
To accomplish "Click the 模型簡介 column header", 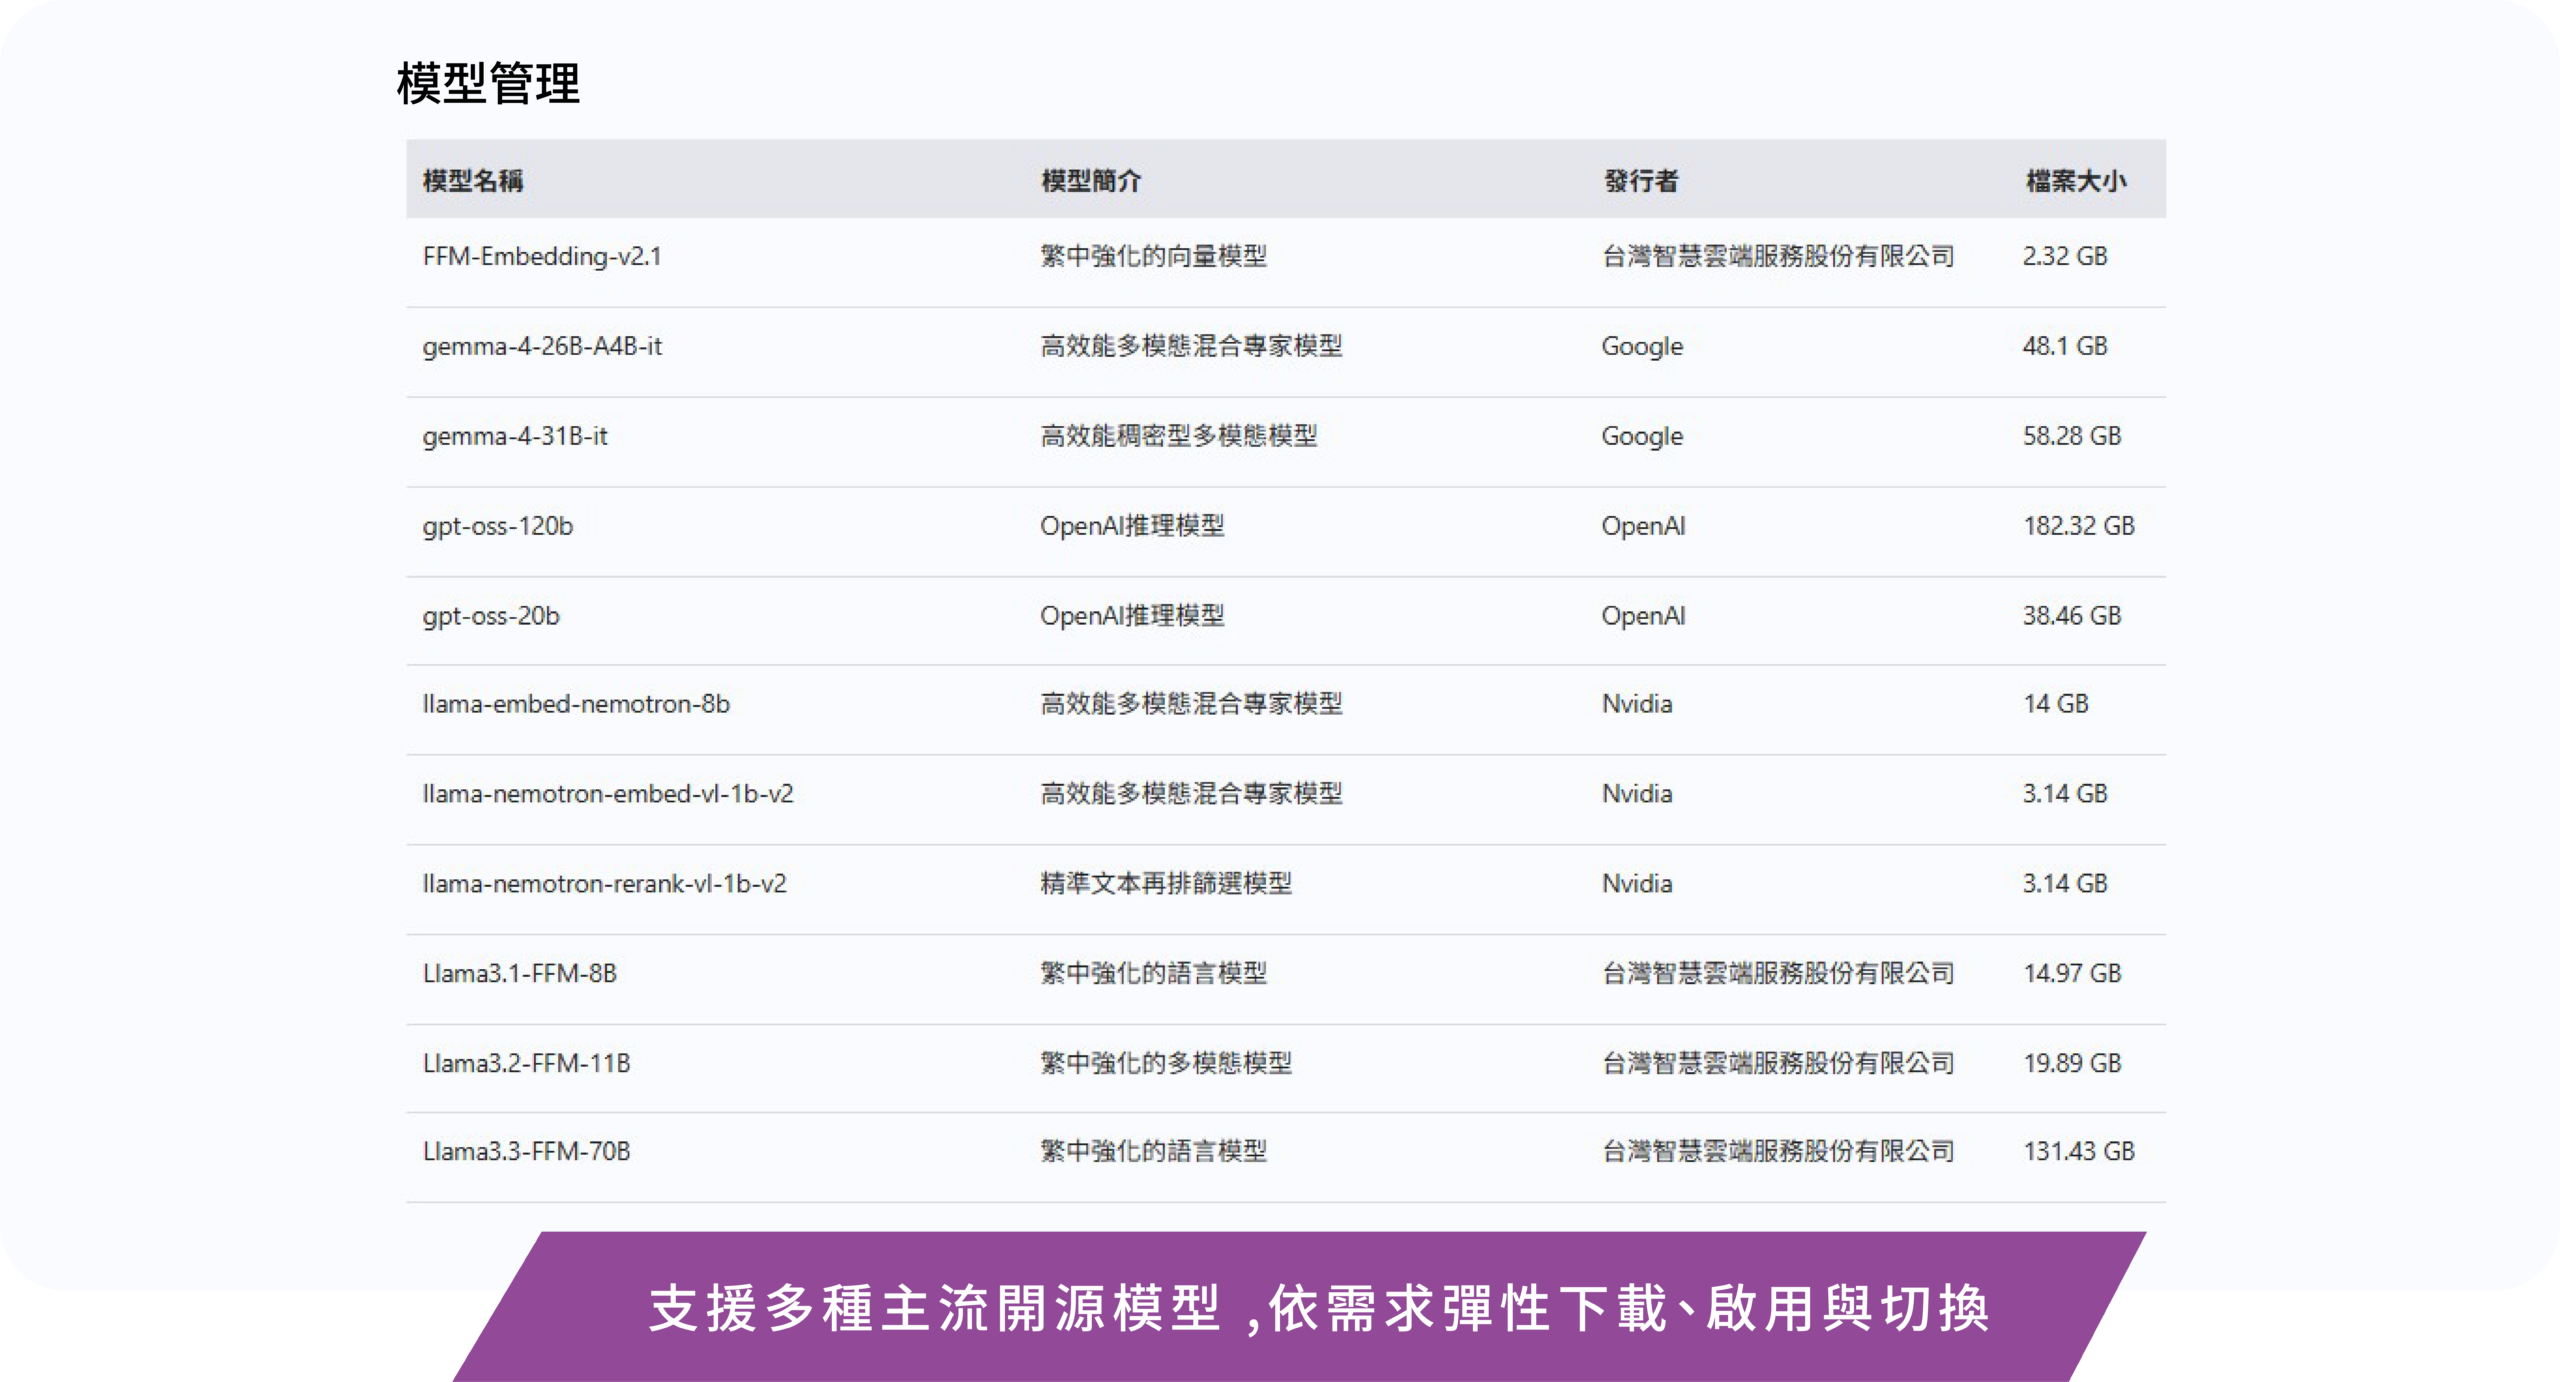I will point(1091,181).
